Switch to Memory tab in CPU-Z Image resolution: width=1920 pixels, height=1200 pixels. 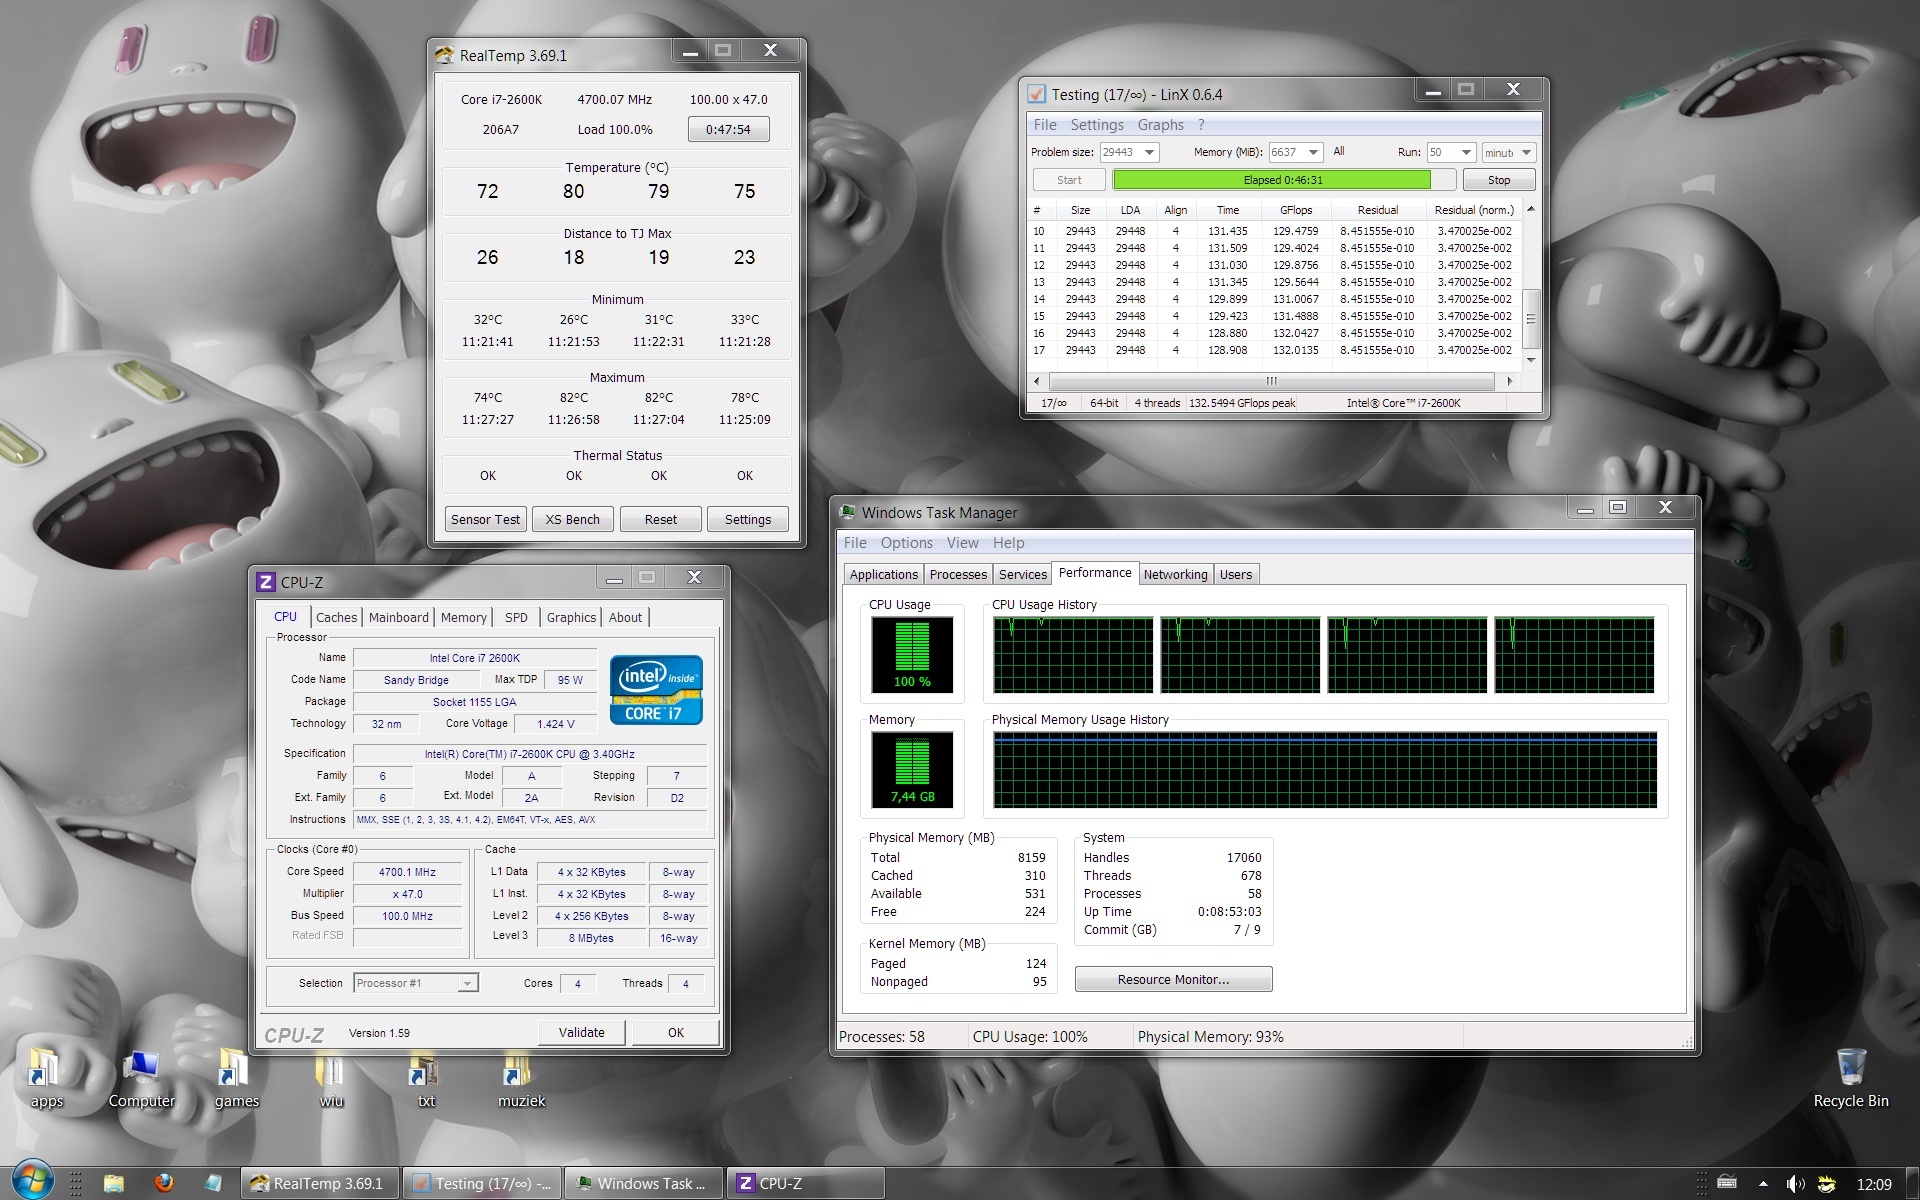tap(463, 617)
